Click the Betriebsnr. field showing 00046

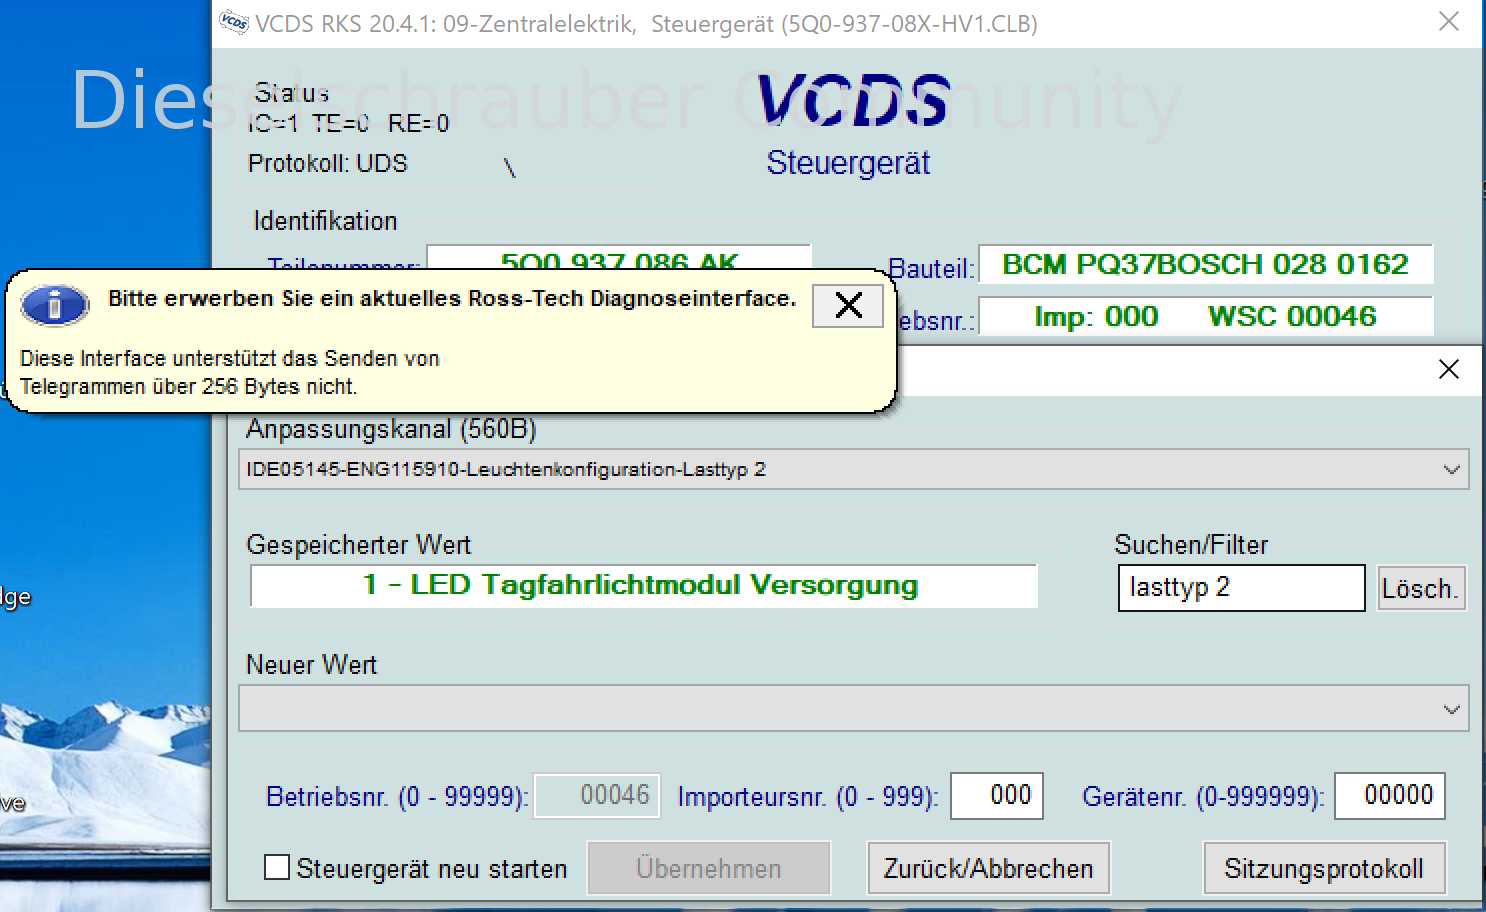point(597,796)
